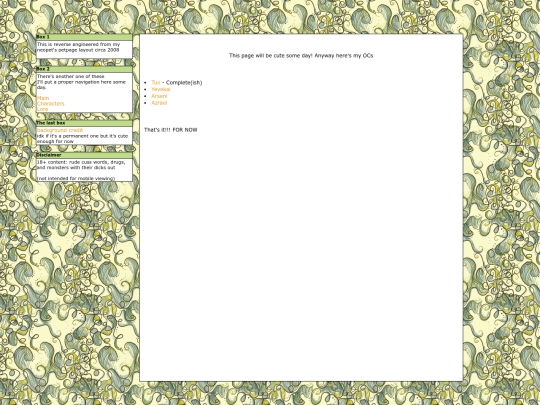Follow the background credit link

[x=60, y=130]
